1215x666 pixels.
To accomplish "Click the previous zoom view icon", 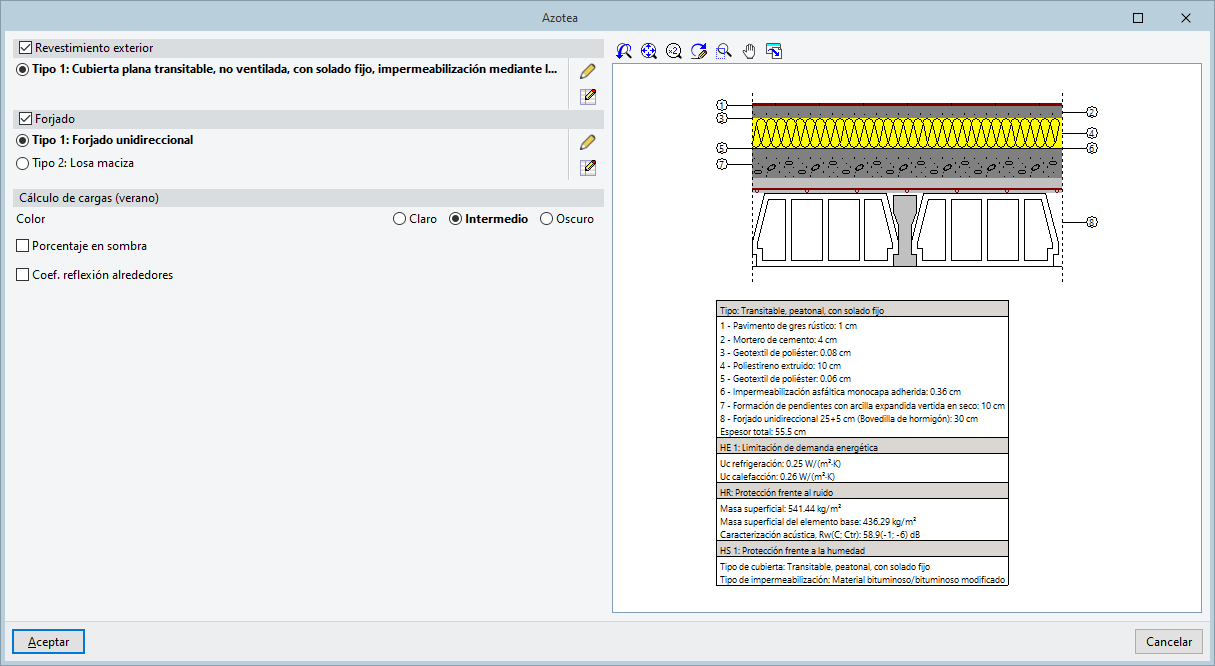I will coord(624,51).
